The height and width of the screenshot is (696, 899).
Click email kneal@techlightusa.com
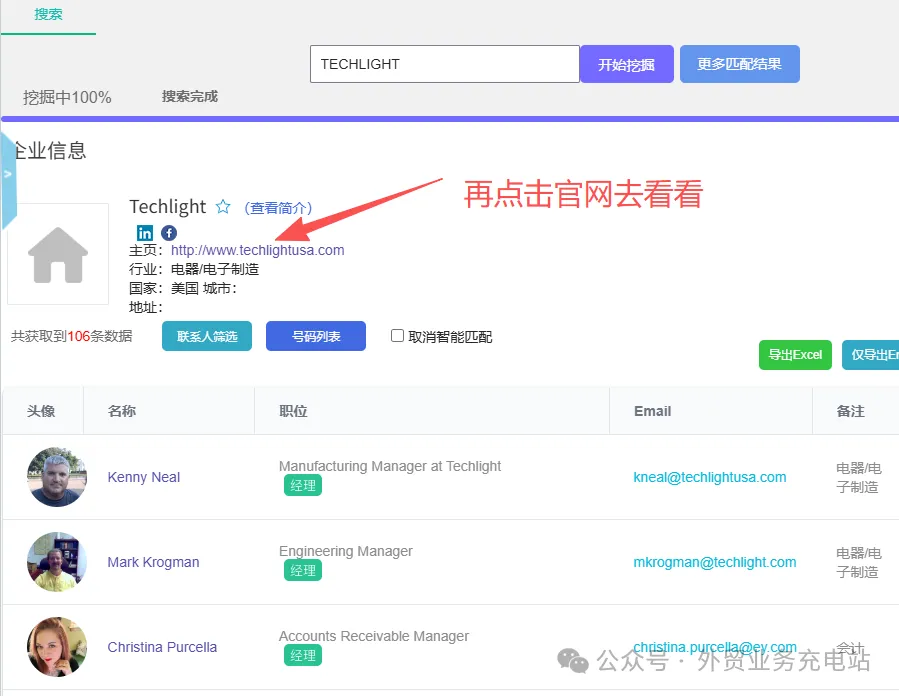(x=710, y=477)
